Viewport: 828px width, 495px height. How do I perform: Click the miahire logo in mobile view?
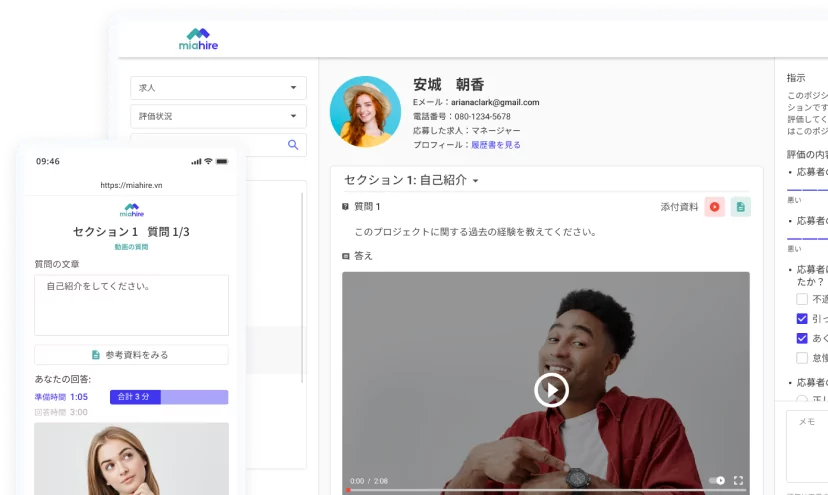[132, 210]
